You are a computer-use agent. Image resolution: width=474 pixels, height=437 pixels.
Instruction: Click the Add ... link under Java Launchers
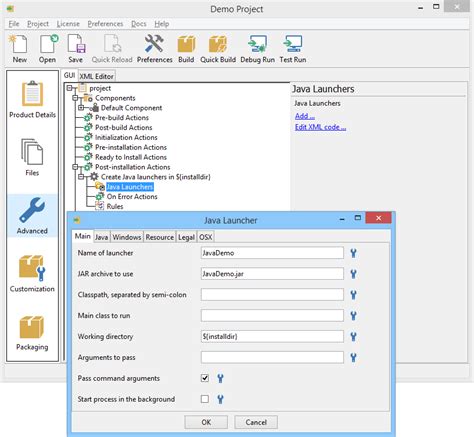[x=305, y=116]
